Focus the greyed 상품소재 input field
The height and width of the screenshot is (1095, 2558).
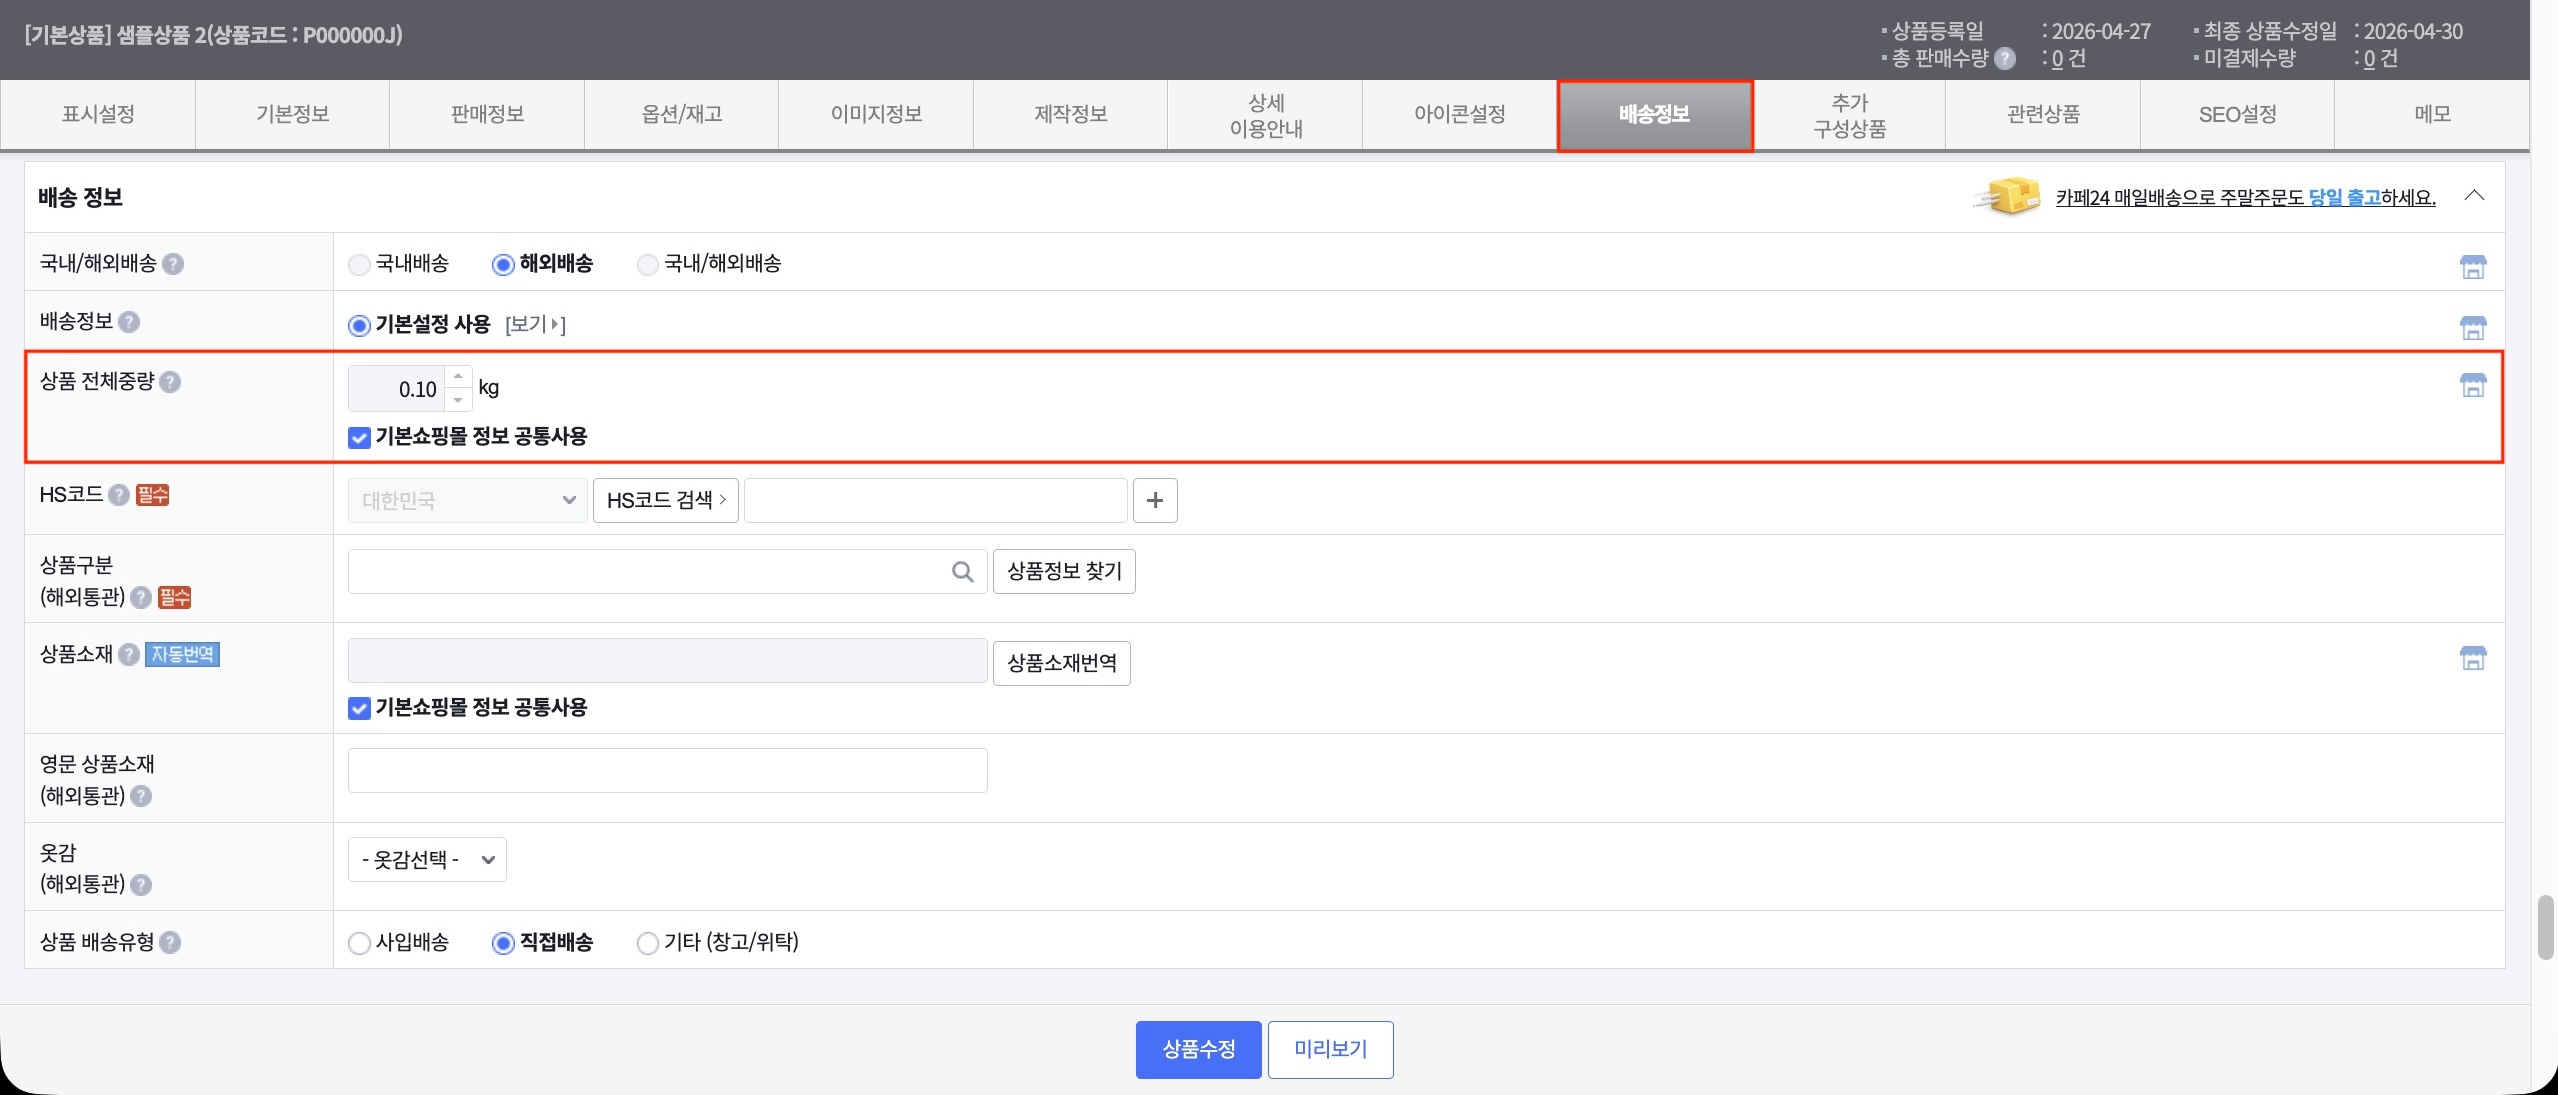pyautogui.click(x=668, y=661)
